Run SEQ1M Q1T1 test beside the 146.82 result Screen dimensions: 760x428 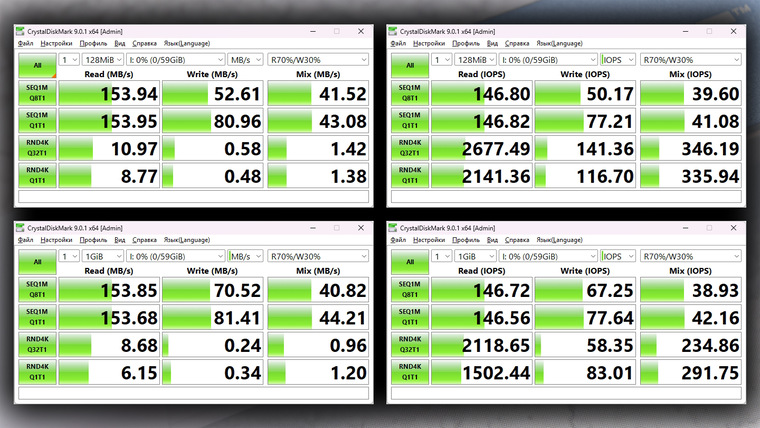(x=410, y=121)
